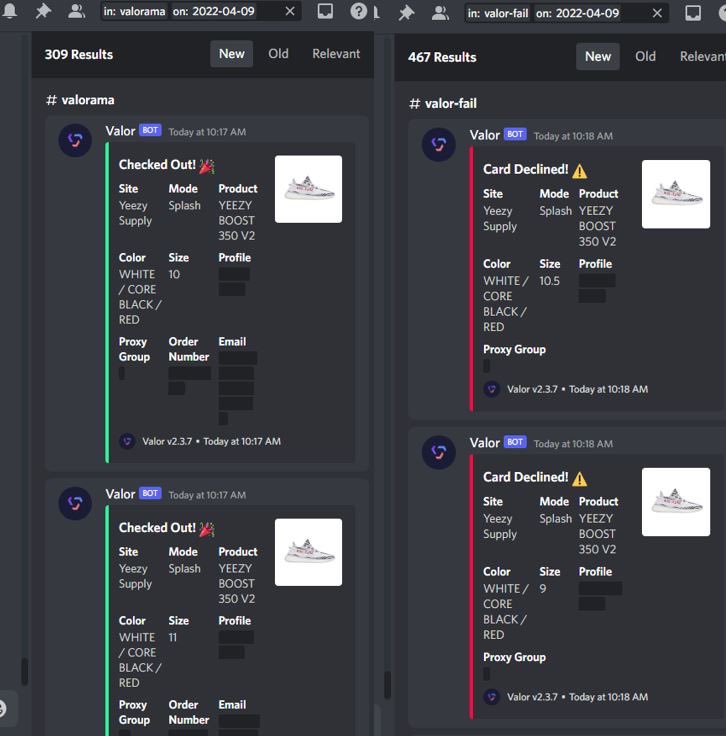The height and width of the screenshot is (736, 726).
Task: Click Valor username on size 10.5 declined message
Action: coord(485,135)
